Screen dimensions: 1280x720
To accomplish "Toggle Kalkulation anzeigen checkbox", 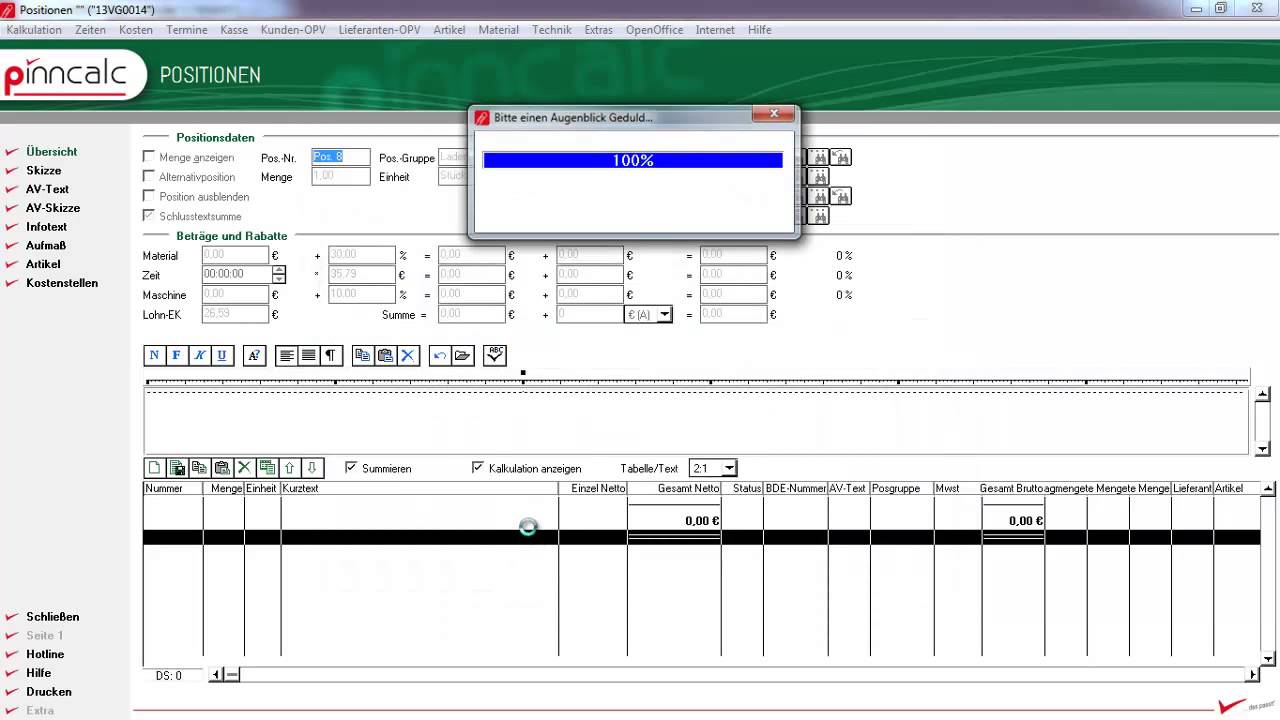I will pos(478,467).
